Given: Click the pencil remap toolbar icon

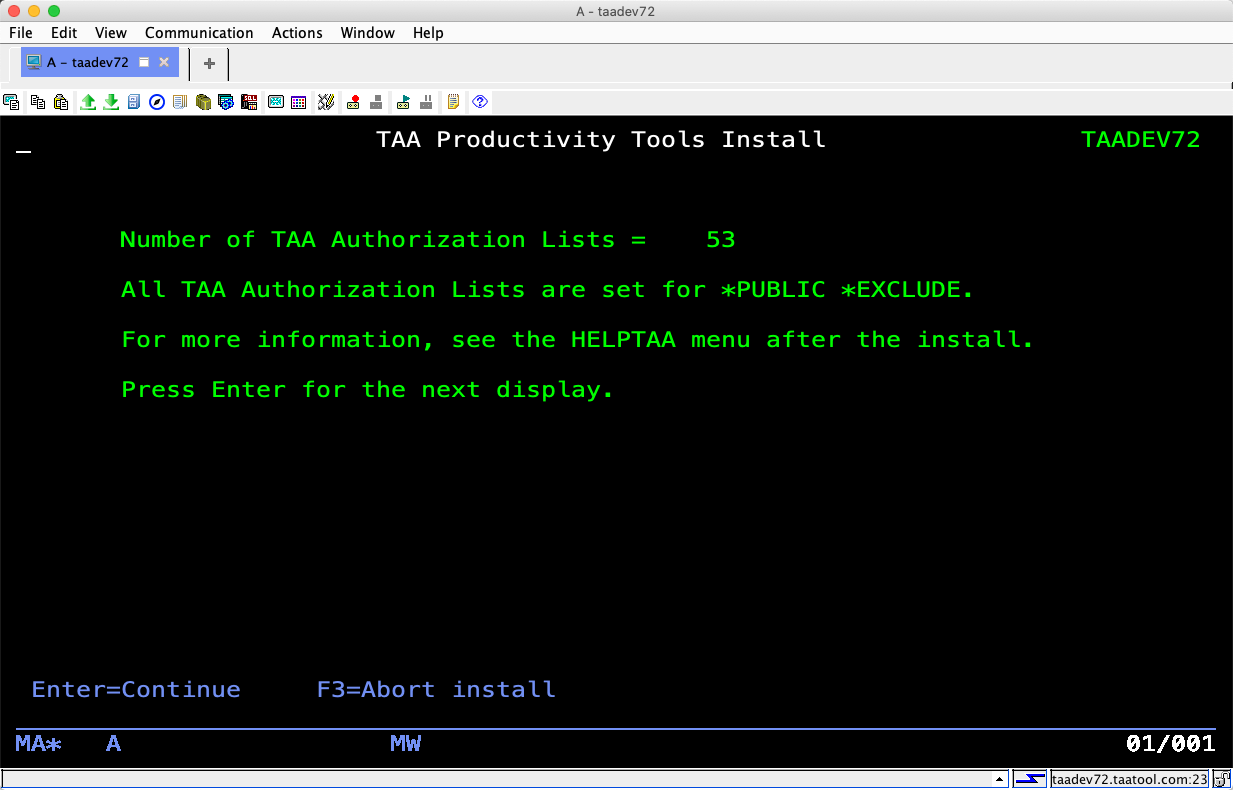Looking at the screenshot, I should coord(325,102).
